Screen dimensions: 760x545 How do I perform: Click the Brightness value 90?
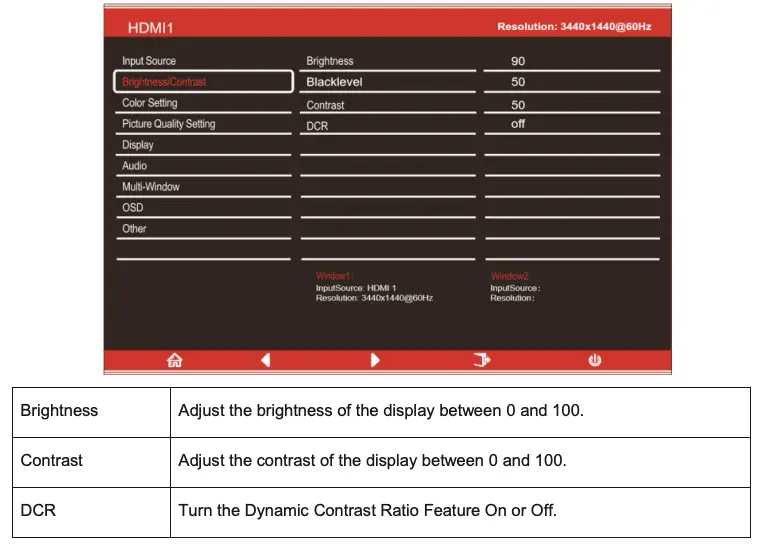coord(518,61)
